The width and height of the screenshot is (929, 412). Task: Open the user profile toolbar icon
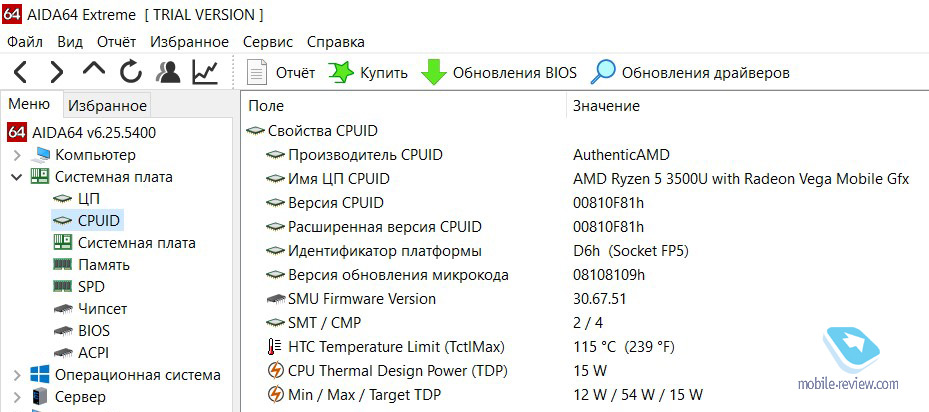click(x=168, y=72)
